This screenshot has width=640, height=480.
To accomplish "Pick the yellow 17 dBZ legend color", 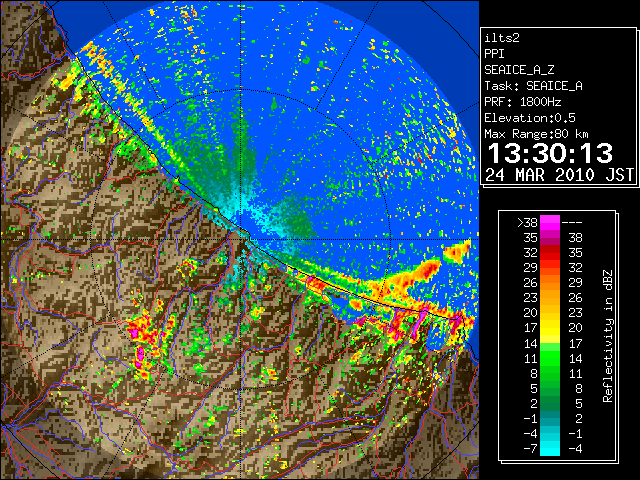I will [550, 328].
